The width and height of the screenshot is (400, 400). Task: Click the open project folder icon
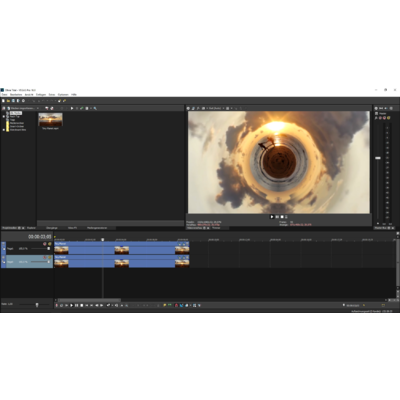tap(8, 100)
